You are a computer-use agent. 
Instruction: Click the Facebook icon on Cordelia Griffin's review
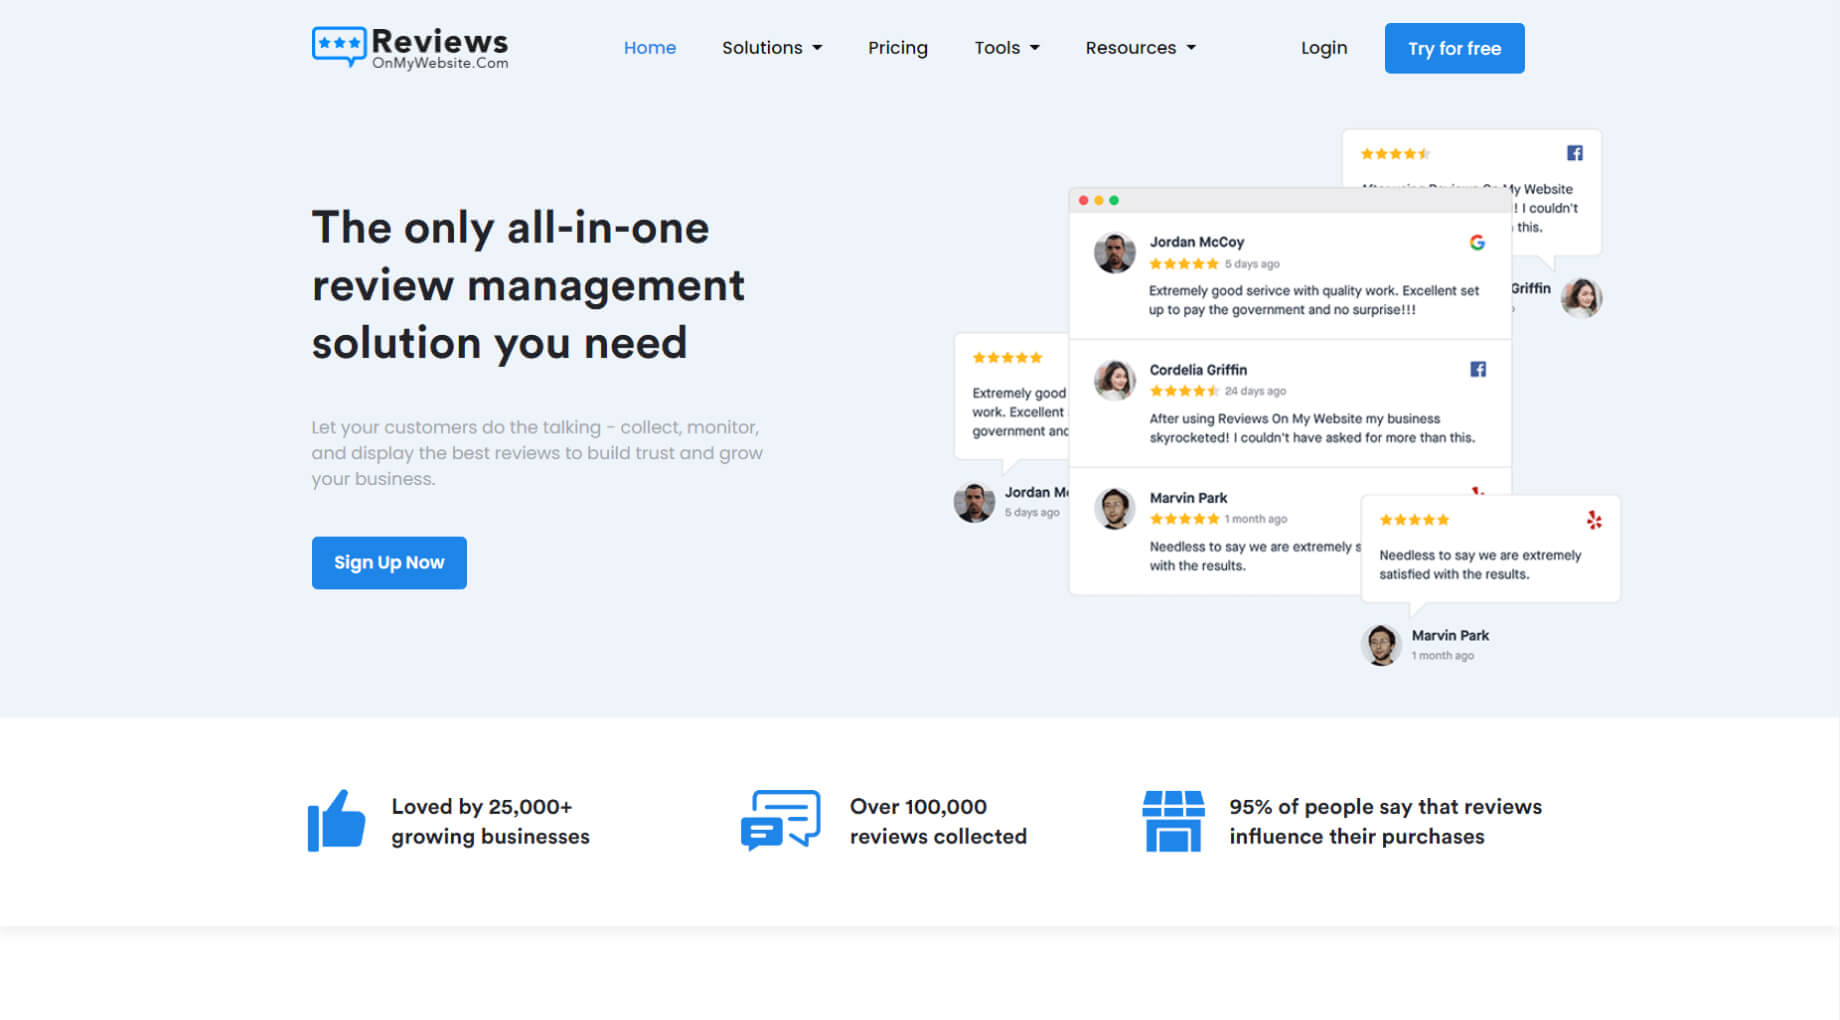(x=1478, y=369)
